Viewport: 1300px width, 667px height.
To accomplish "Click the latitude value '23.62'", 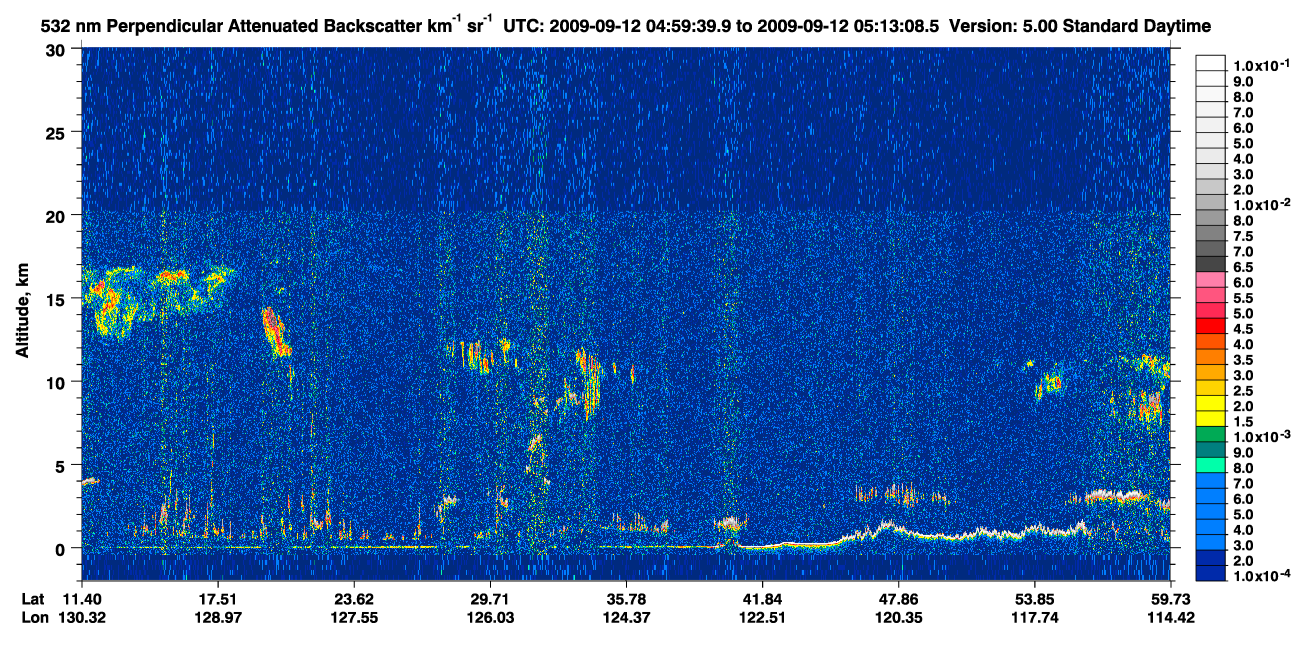I will point(353,599).
